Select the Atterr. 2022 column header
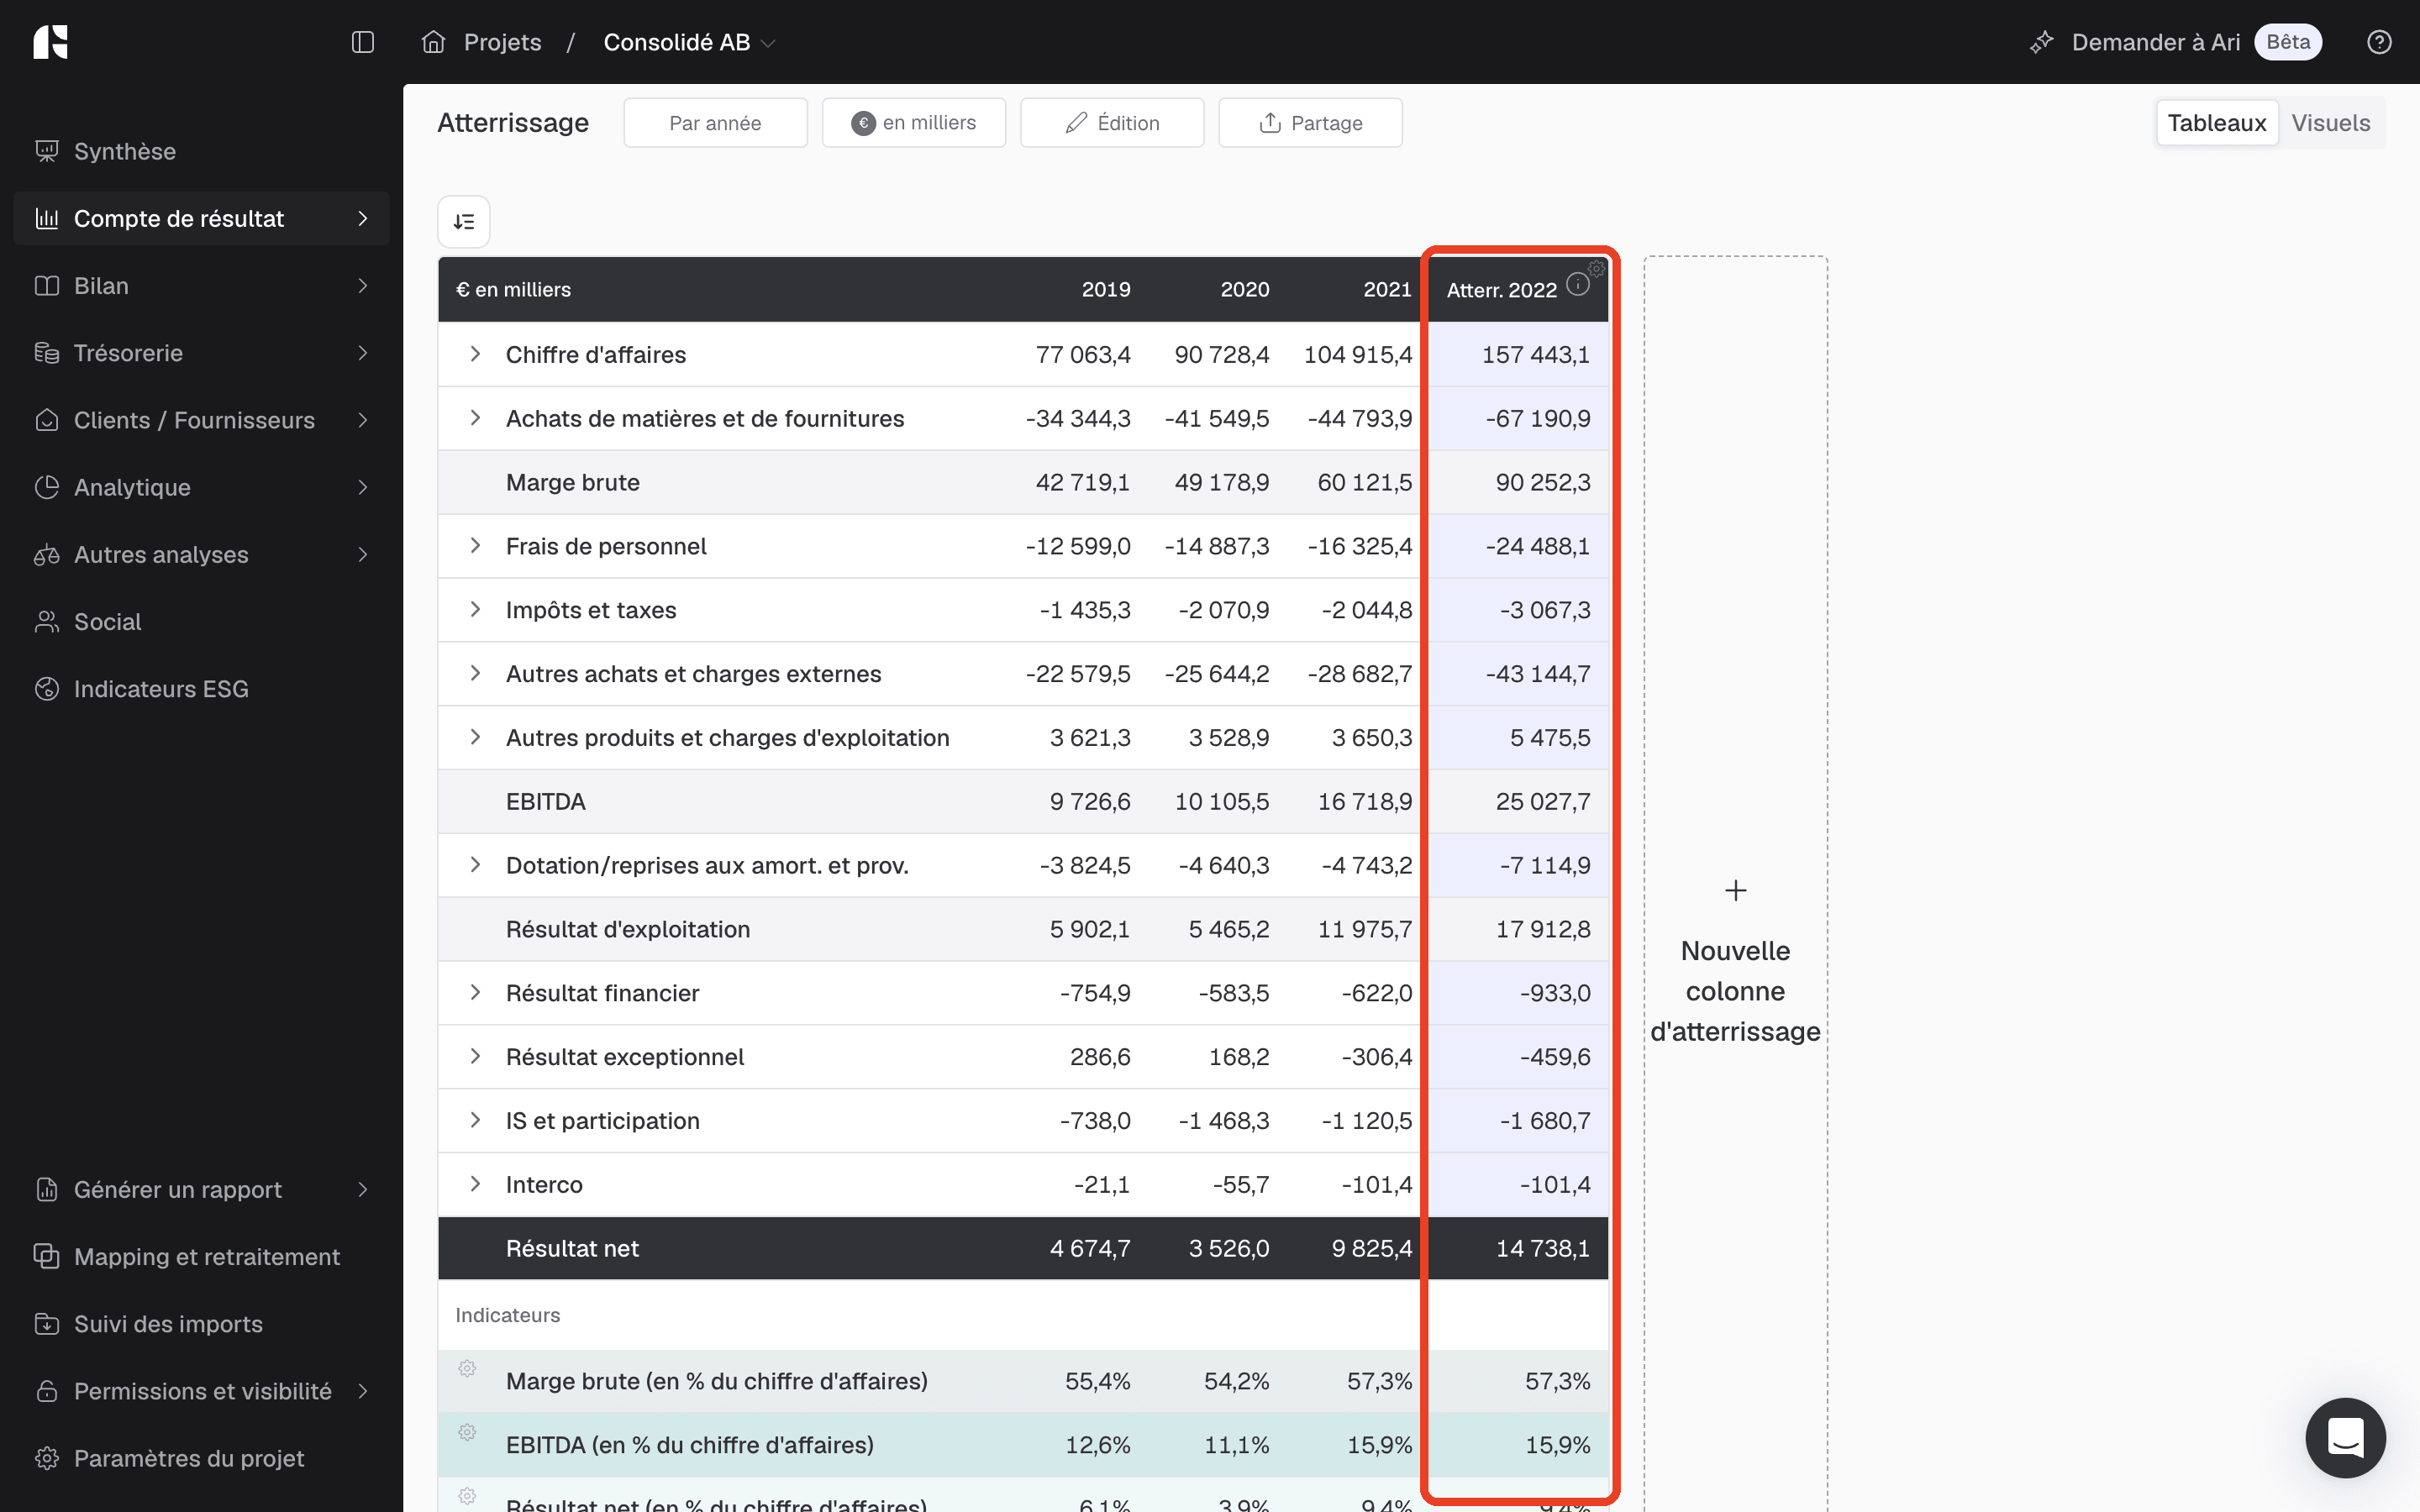The image size is (2420, 1512). [1502, 290]
